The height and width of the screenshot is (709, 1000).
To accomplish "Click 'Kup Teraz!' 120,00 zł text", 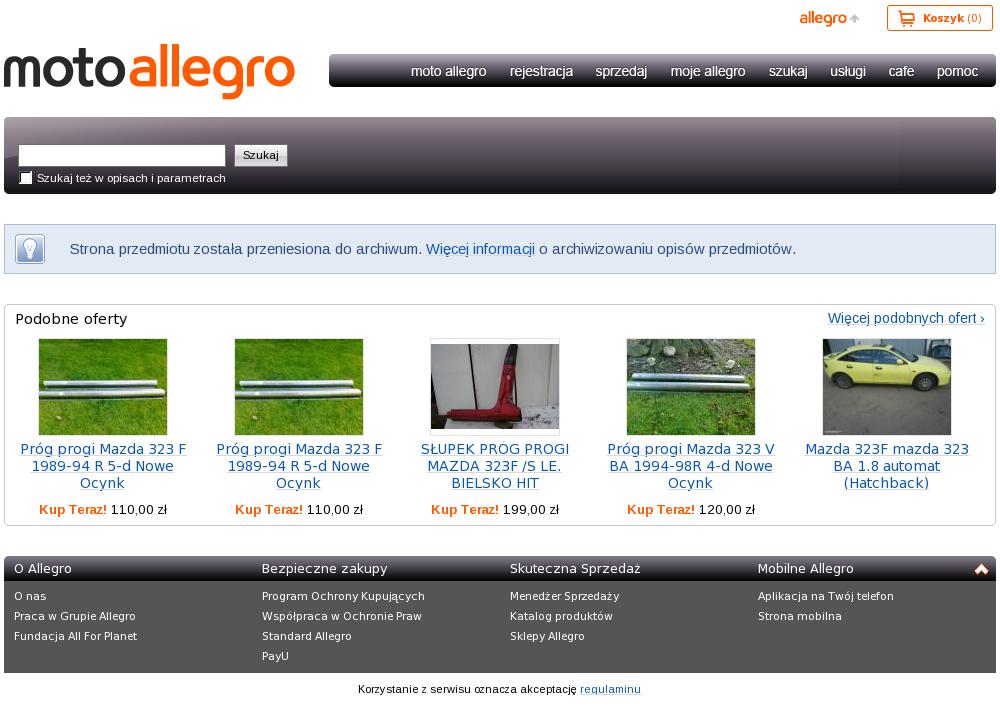I will tap(691, 509).
